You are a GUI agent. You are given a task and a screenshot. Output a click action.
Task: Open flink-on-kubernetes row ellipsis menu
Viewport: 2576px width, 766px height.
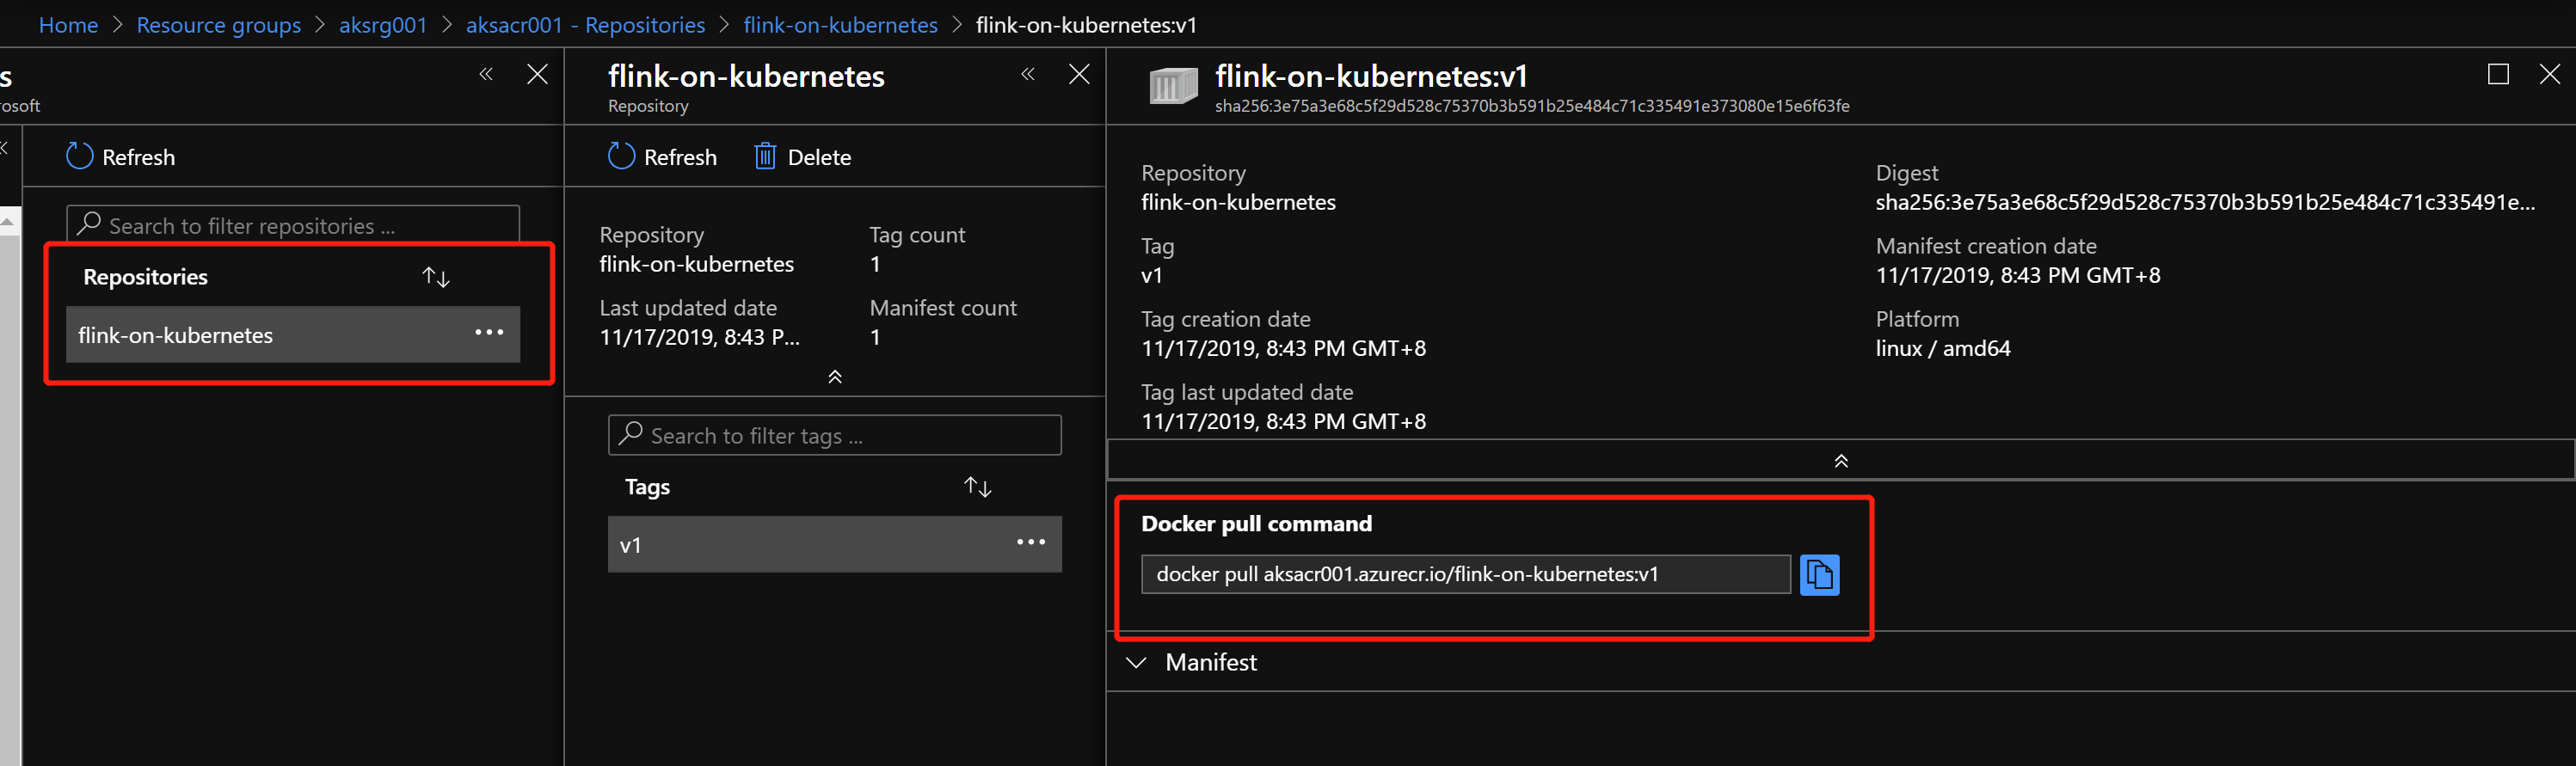click(x=489, y=333)
